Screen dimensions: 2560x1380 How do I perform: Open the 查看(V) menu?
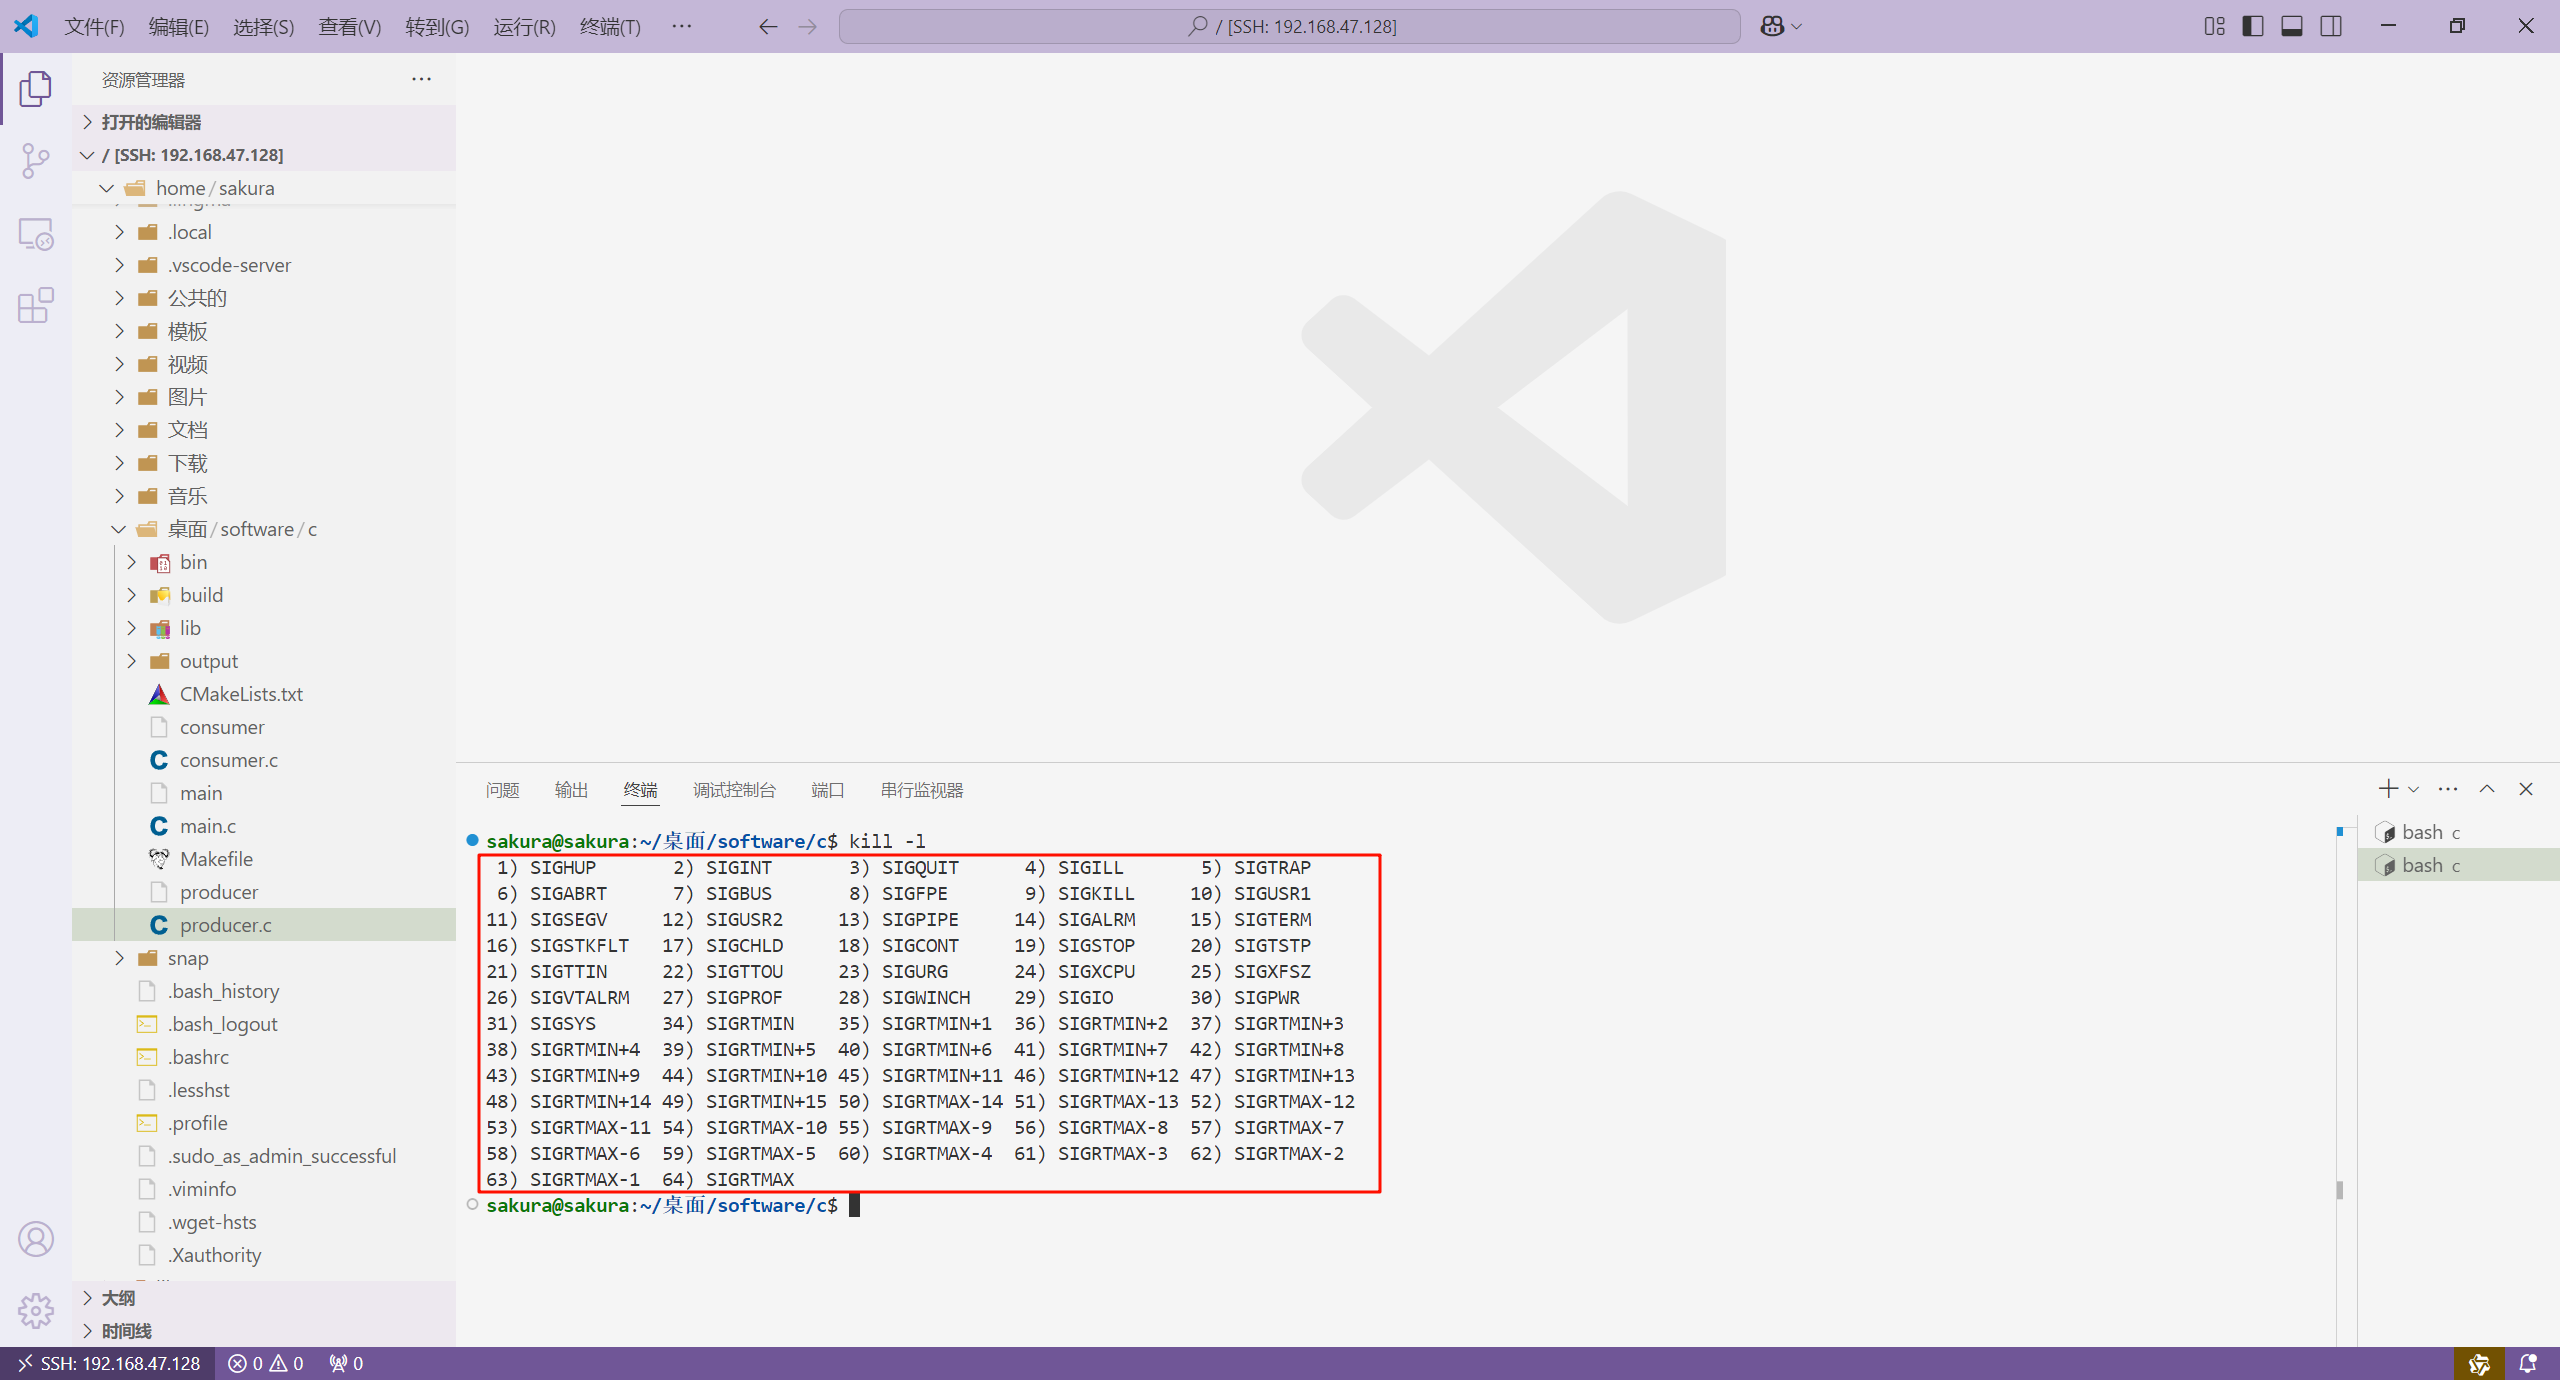[350, 27]
